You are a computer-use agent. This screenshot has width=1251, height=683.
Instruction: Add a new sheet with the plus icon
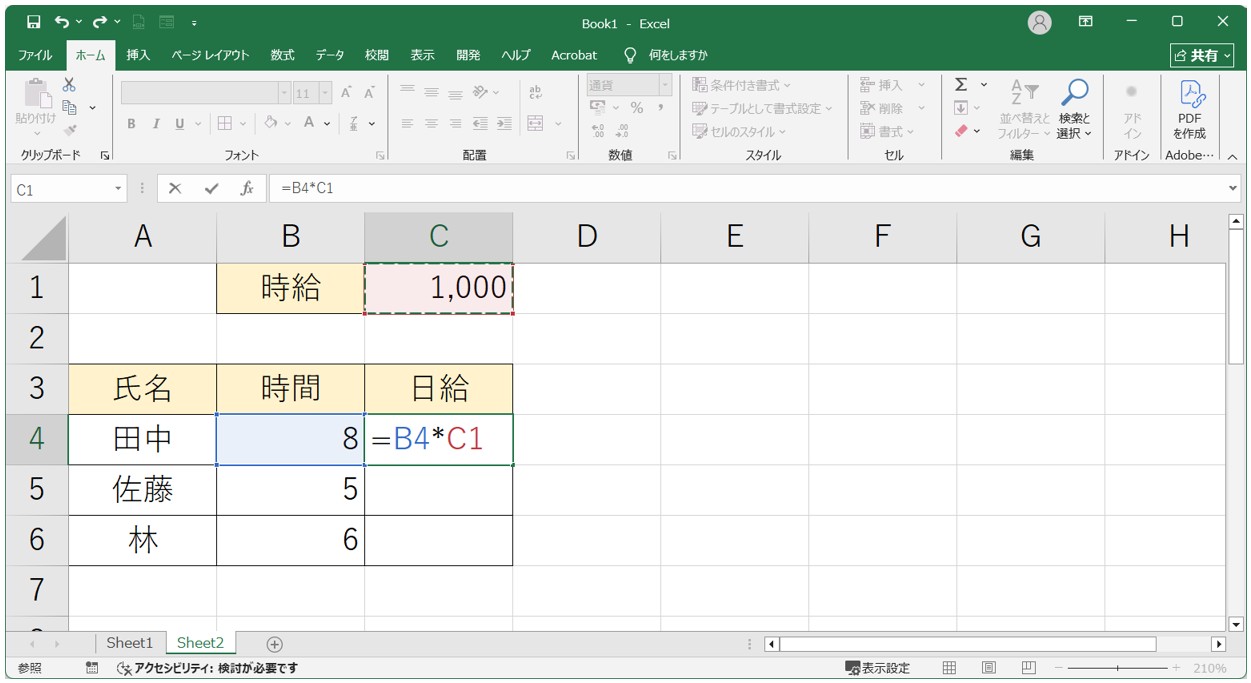click(x=275, y=644)
